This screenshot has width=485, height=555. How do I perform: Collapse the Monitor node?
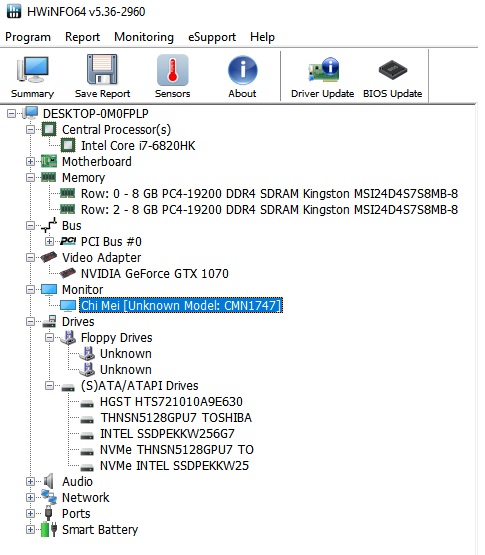pos(30,290)
